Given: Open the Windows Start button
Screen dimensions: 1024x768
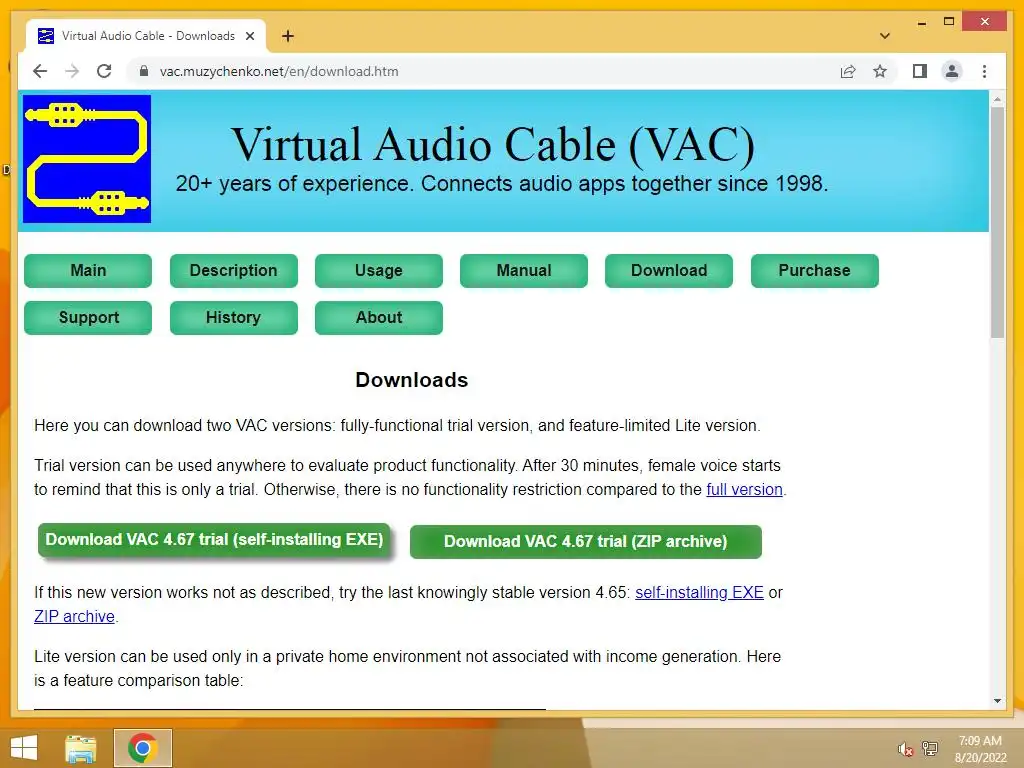Looking at the screenshot, I should (x=24, y=748).
